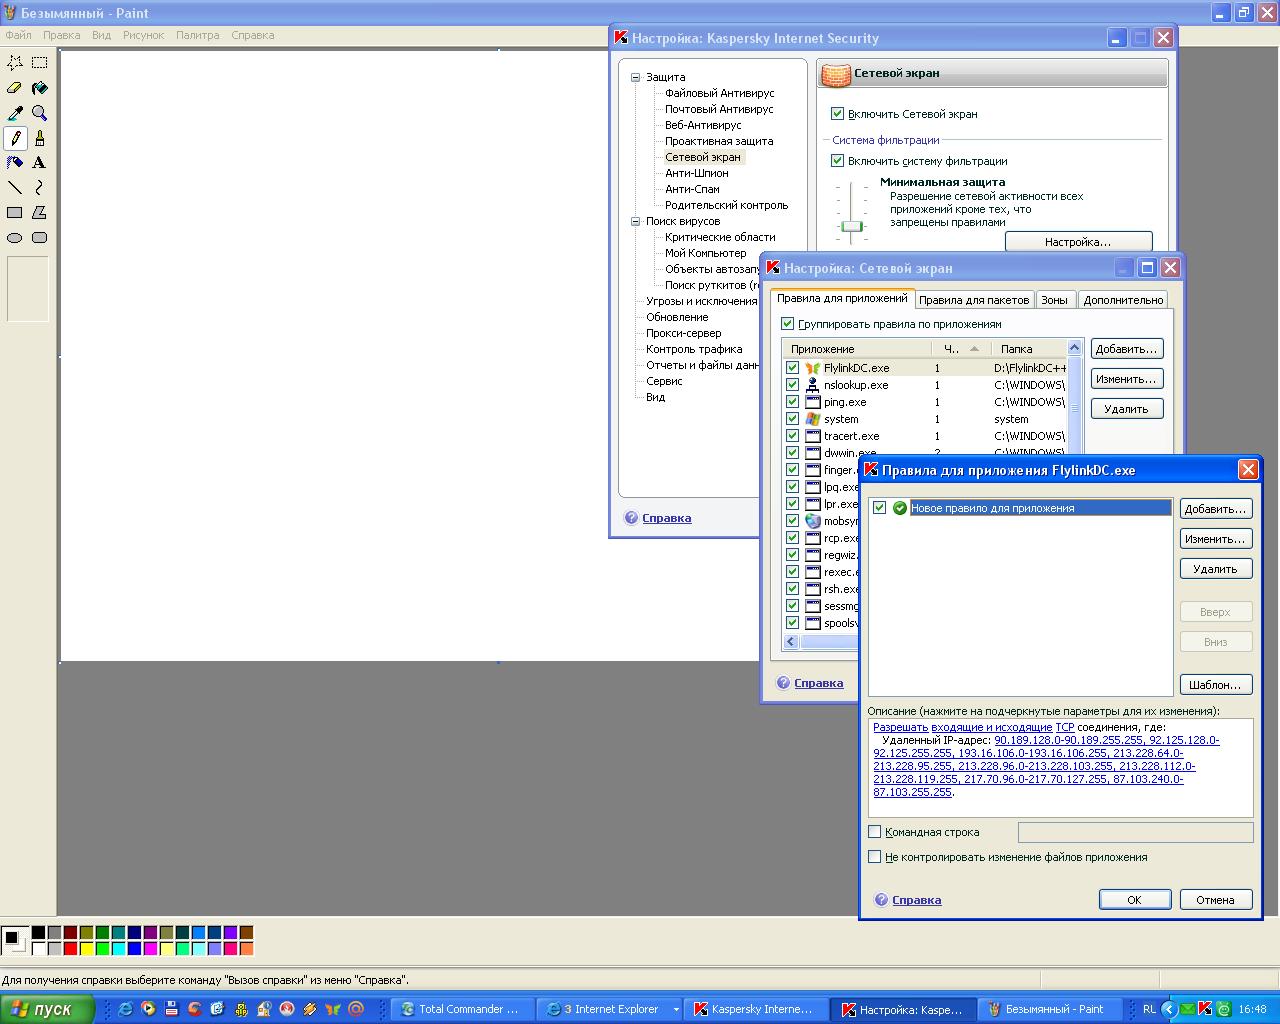Click OK in the FlylinkDC.exe rules dialog
This screenshot has height=1024, width=1280.
click(1134, 900)
